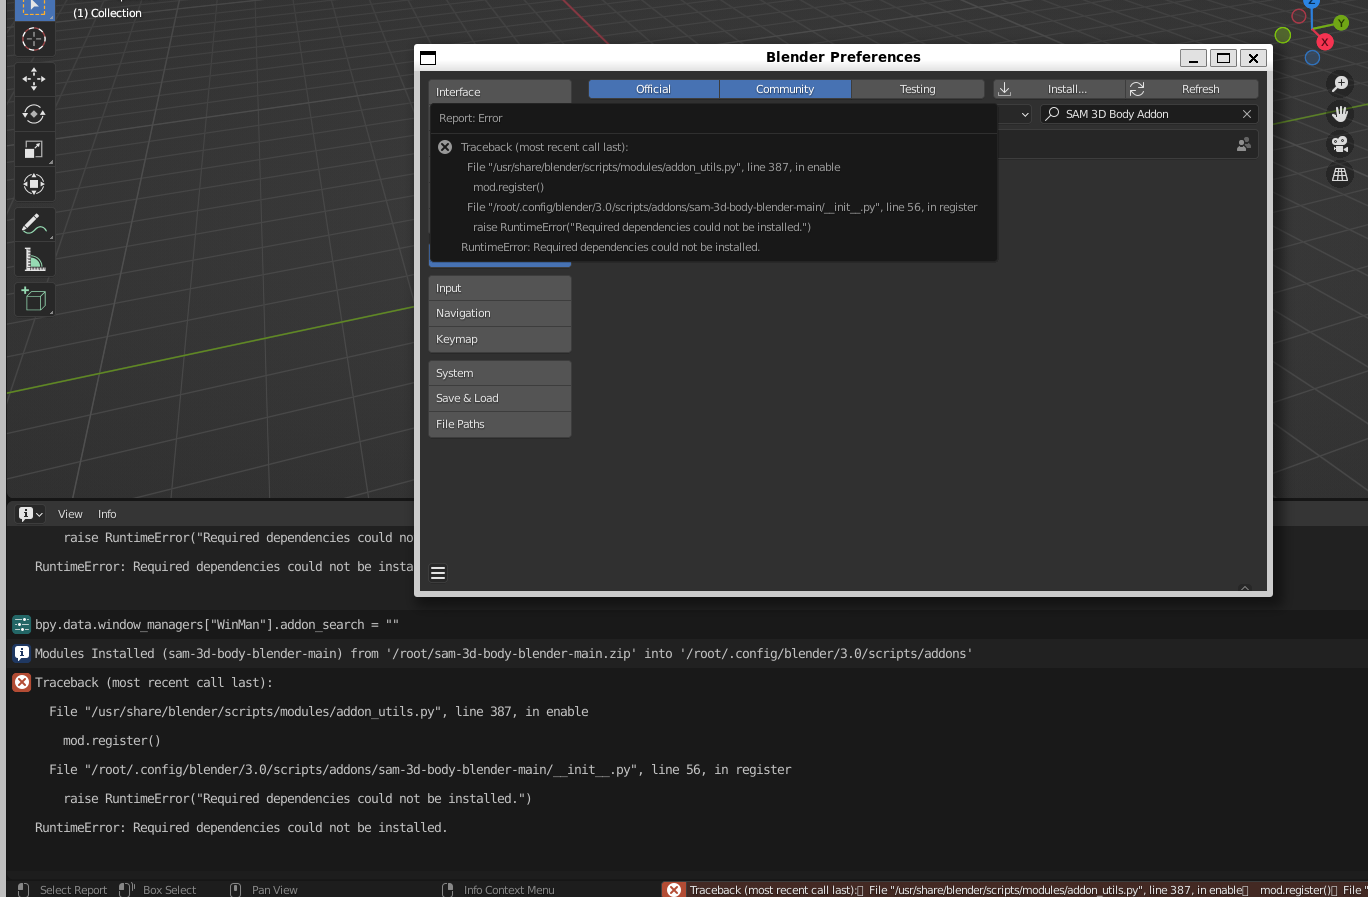Click the Blender Preferences window menu icon
The height and width of the screenshot is (897, 1368).
click(428, 58)
